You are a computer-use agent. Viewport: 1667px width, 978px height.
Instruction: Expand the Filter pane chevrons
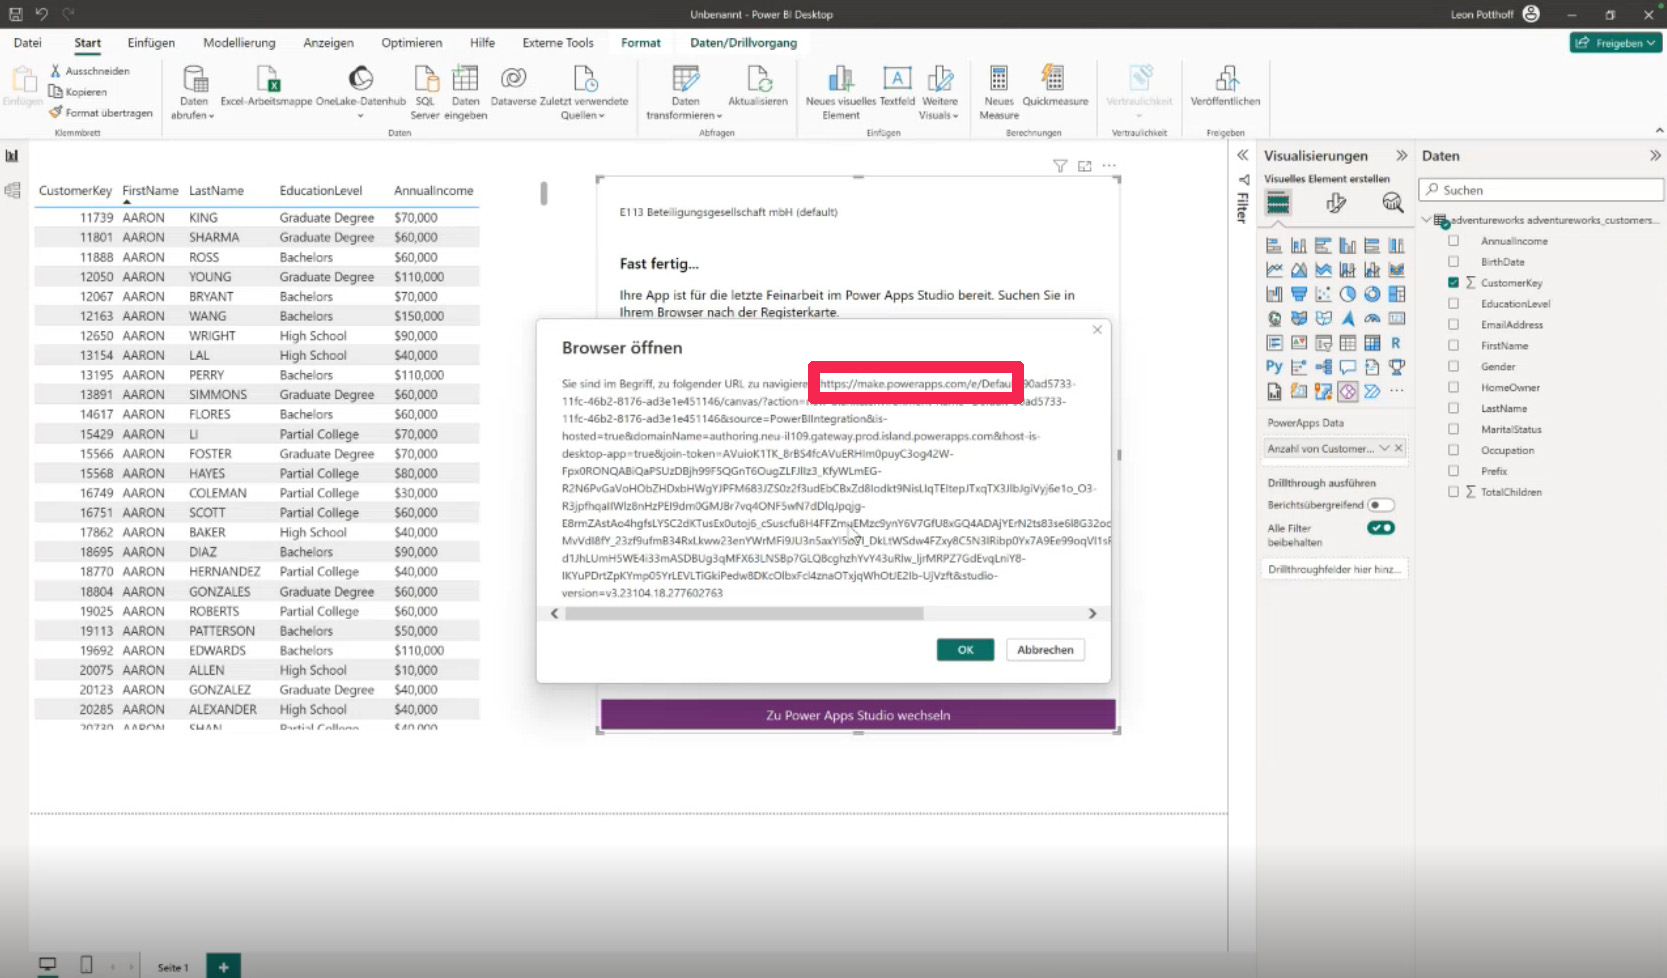[1242, 156]
